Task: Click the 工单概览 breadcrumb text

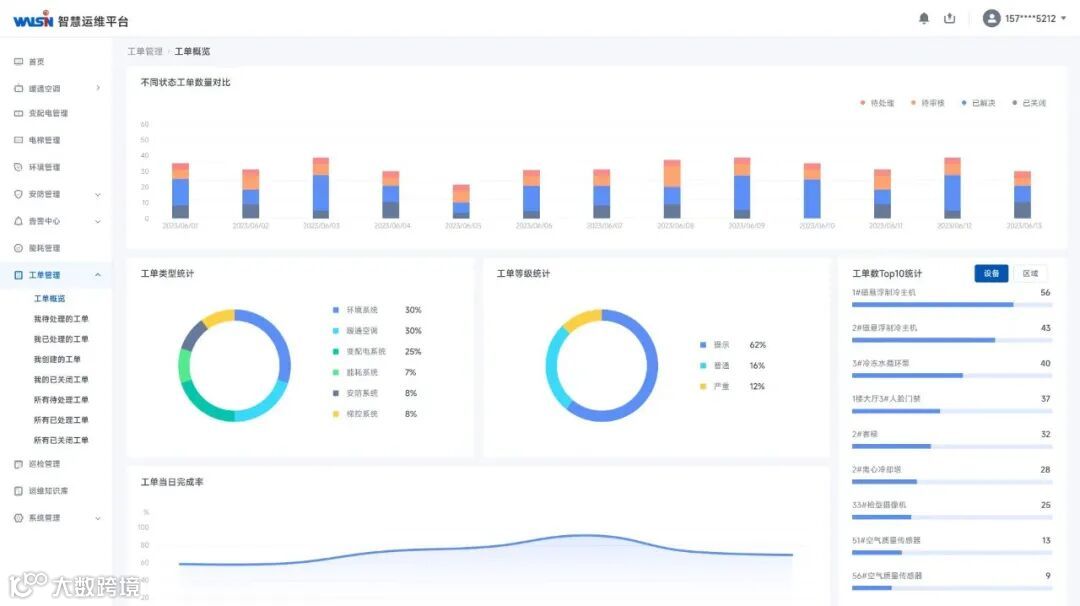Action: click(192, 52)
